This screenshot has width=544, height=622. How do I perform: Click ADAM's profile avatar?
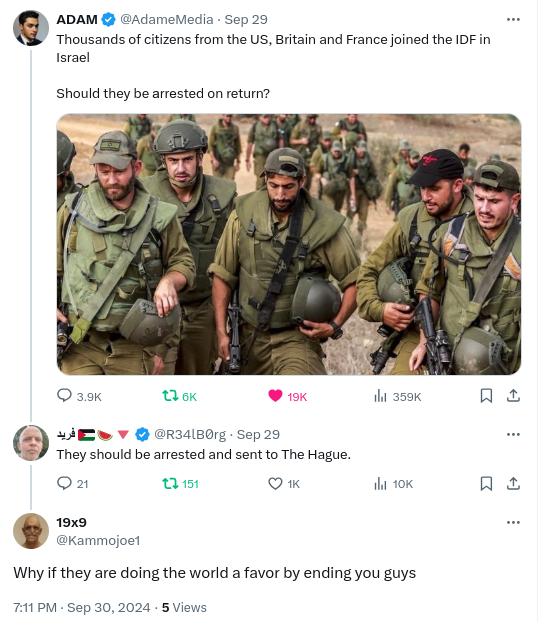[31, 28]
